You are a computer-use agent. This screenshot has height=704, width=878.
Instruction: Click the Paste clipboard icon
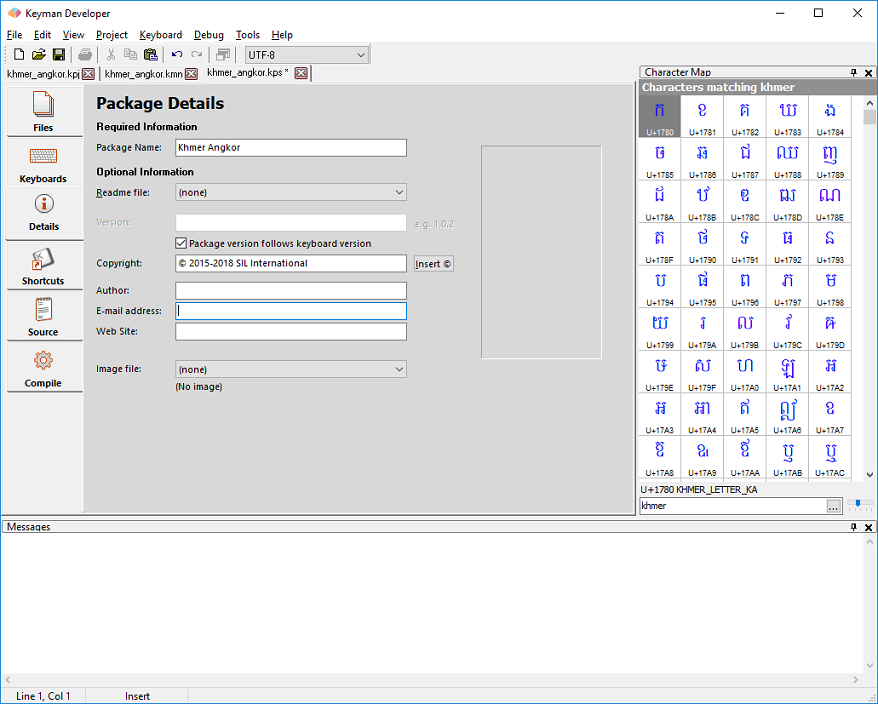coord(151,54)
